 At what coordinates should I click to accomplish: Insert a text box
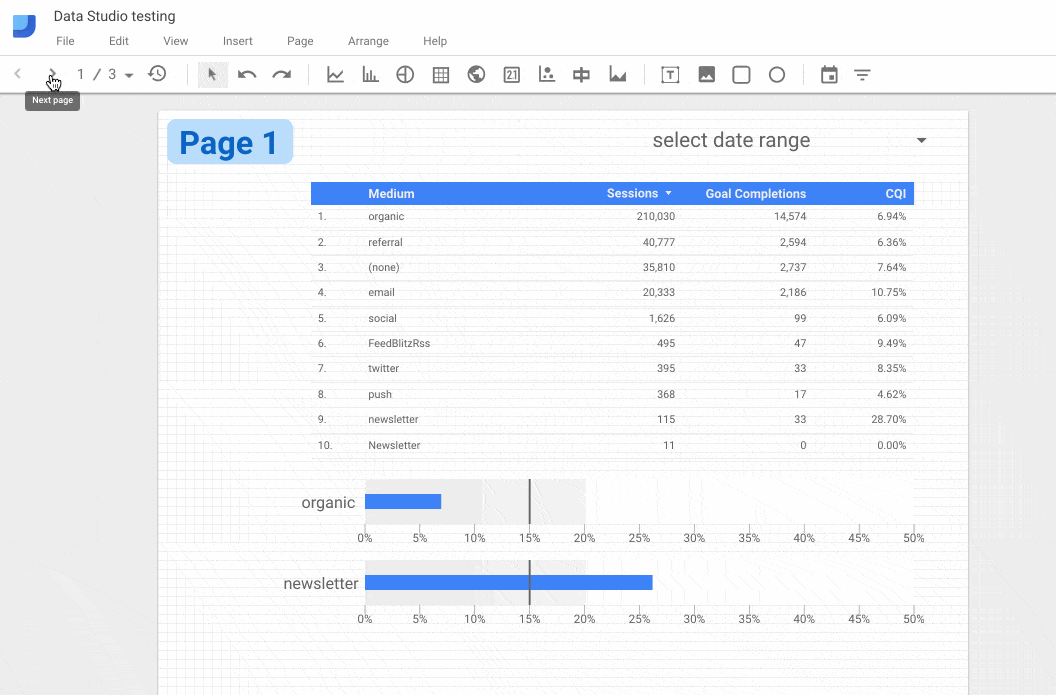[670, 73]
